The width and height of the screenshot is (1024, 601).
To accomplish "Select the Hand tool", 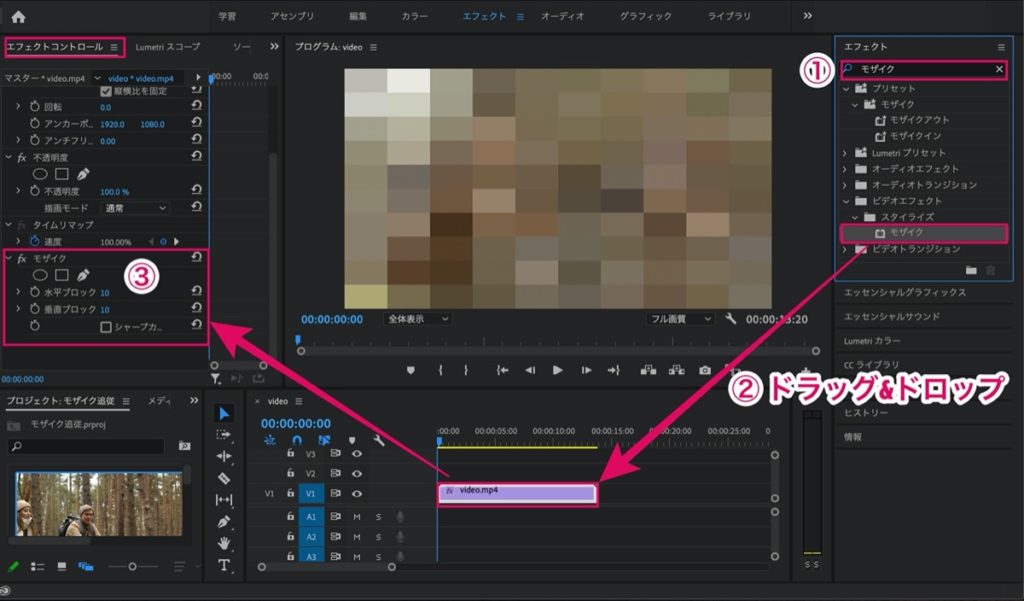I will (x=224, y=544).
